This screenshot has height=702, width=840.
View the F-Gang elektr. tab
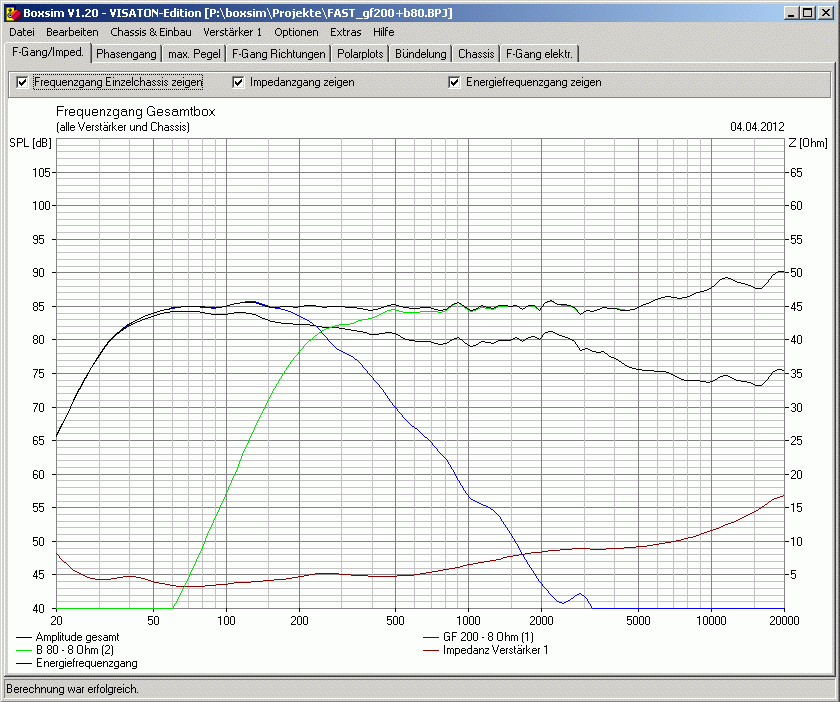click(539, 54)
